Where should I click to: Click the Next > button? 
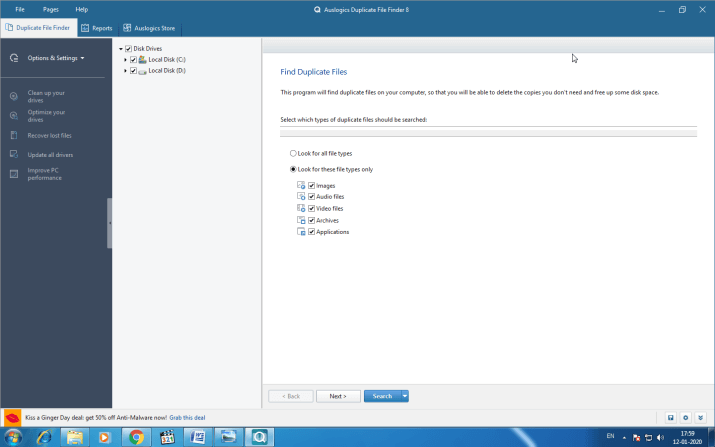pyautogui.click(x=338, y=396)
